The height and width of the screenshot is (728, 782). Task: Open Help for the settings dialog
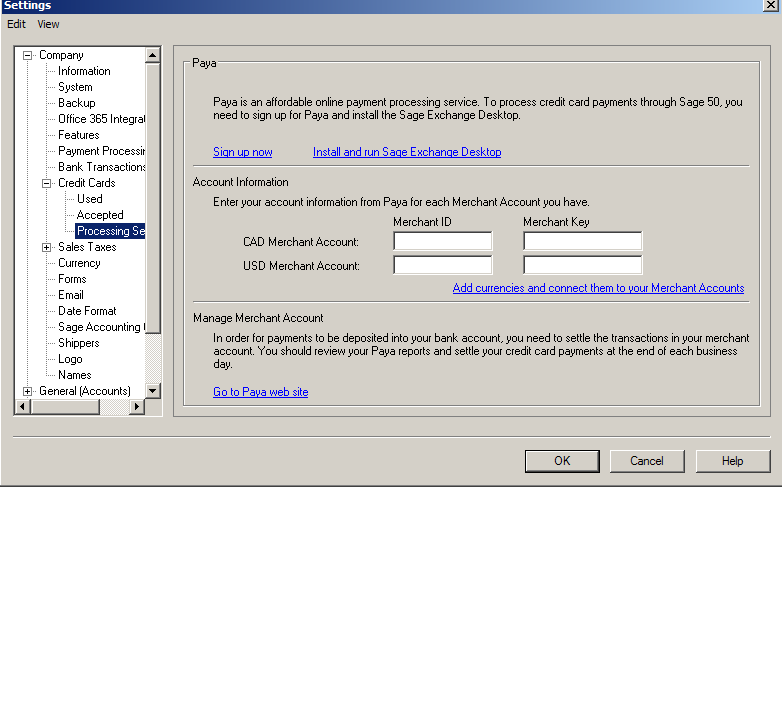(733, 461)
